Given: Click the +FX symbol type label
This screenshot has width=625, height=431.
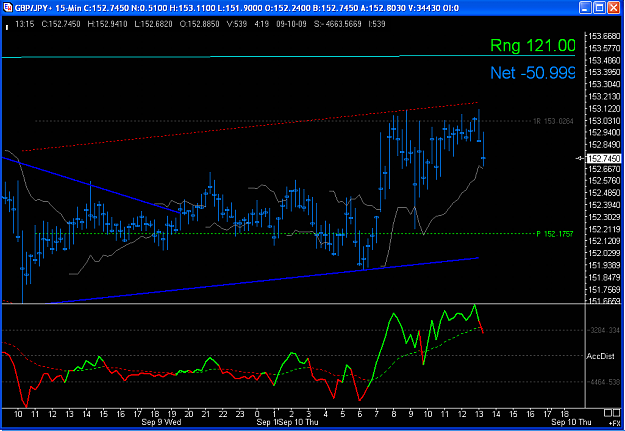Looking at the screenshot, I should click(614, 423).
